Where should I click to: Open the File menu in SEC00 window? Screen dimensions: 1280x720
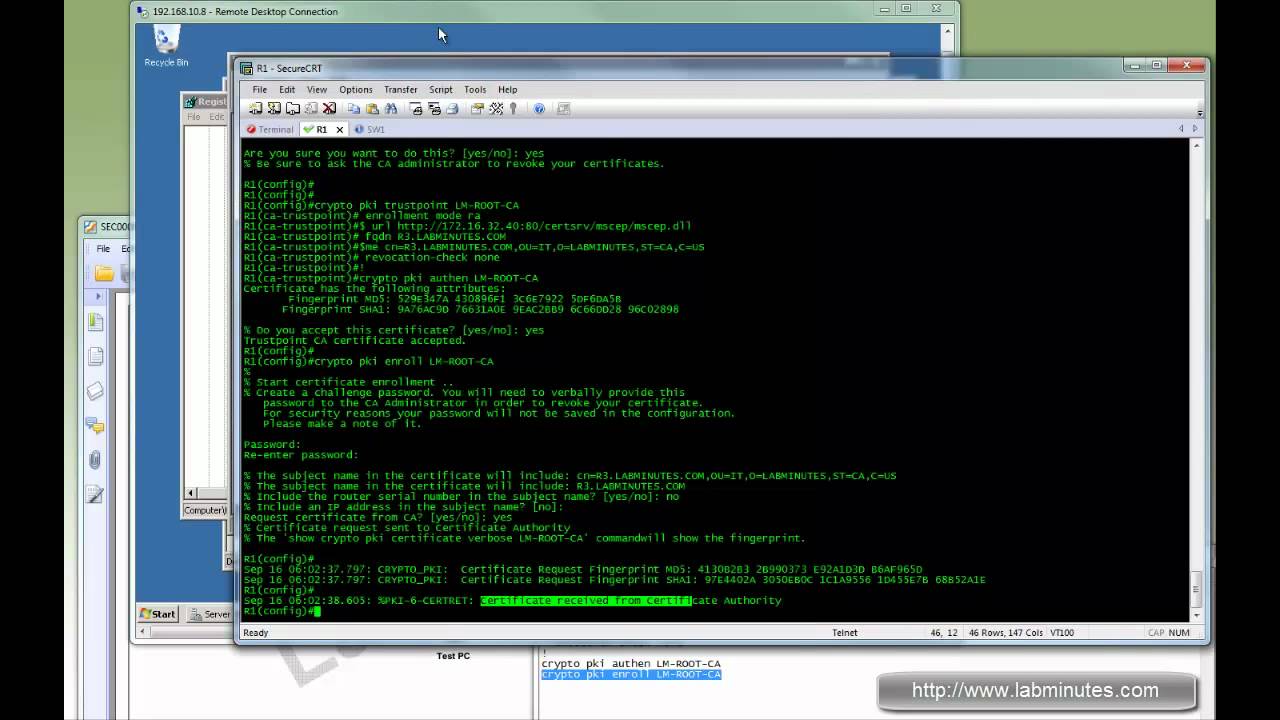[103, 248]
